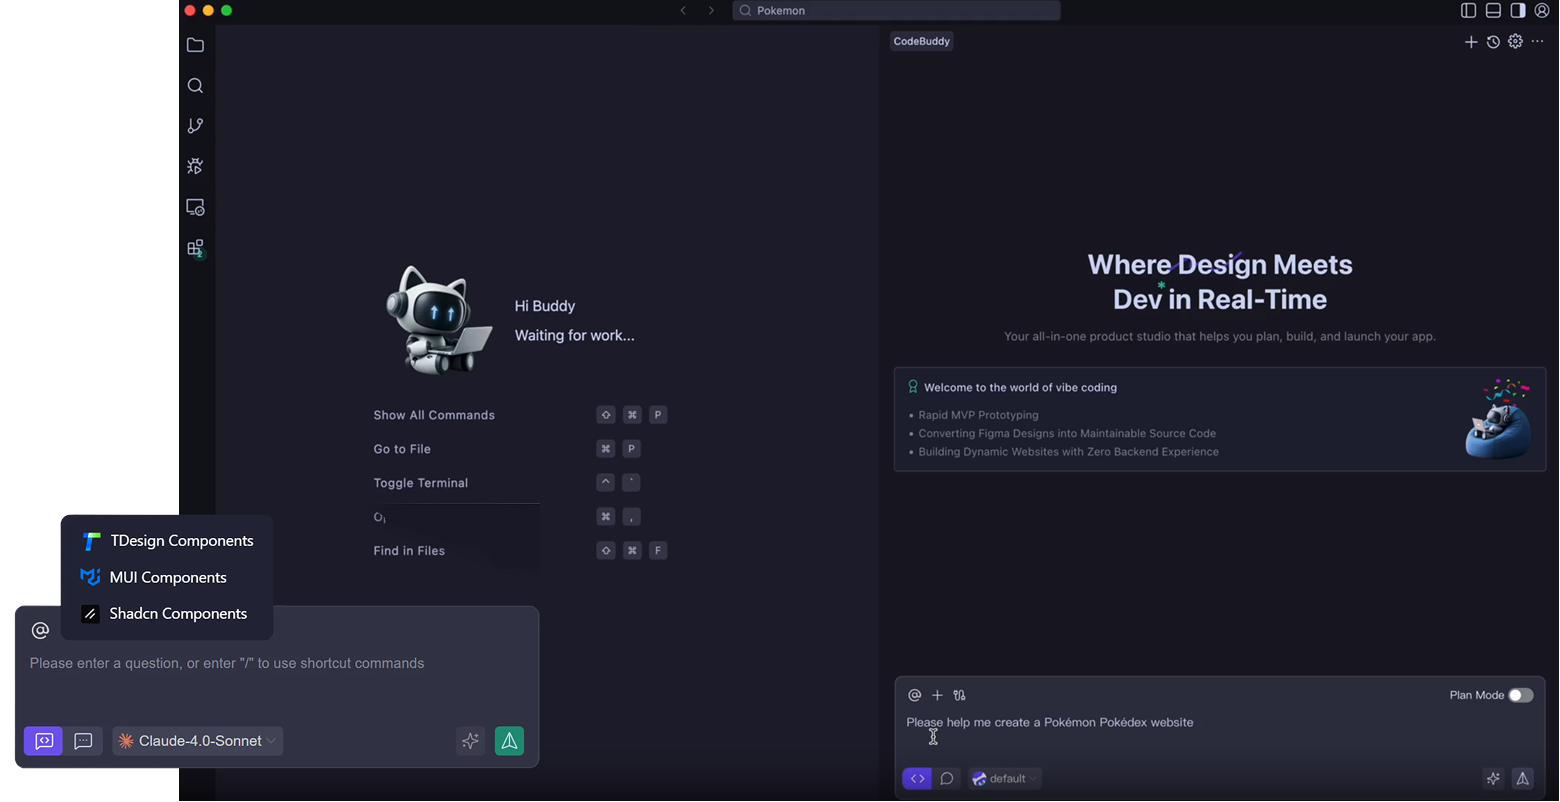Open the CodeBuddy more actions ellipsis
Screen dimensions: 1560x802
(x=1538, y=42)
